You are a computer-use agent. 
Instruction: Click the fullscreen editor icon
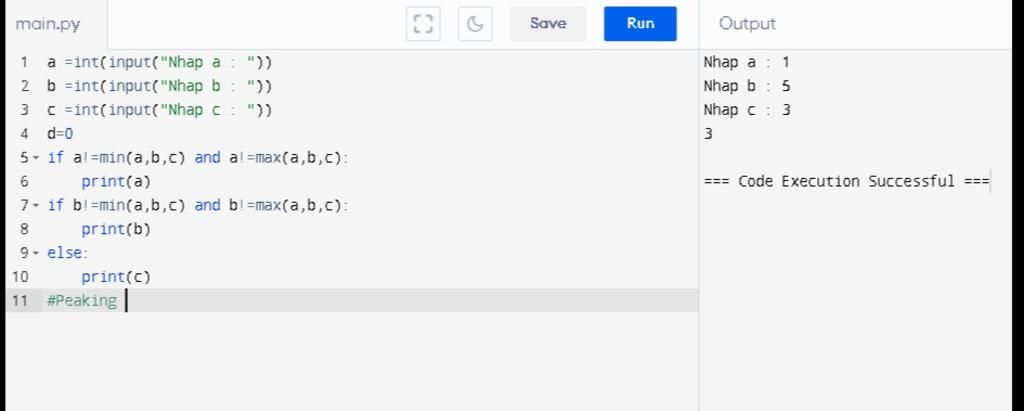(x=423, y=24)
